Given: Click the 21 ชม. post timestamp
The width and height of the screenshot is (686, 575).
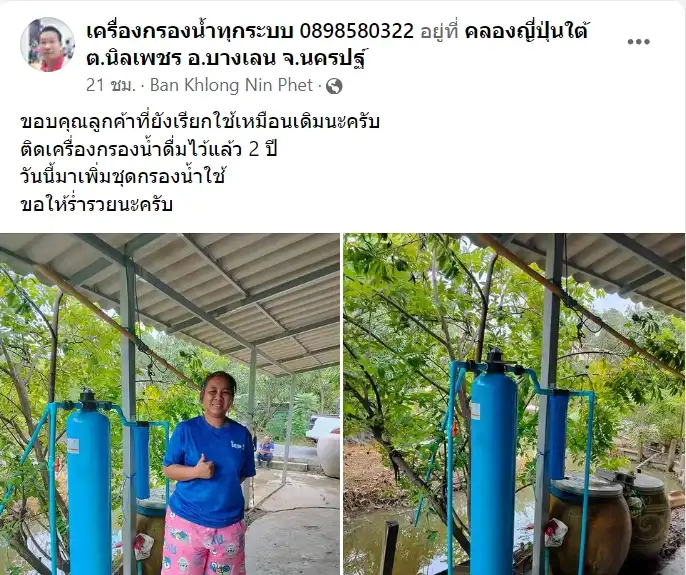Looking at the screenshot, I should 111,85.
